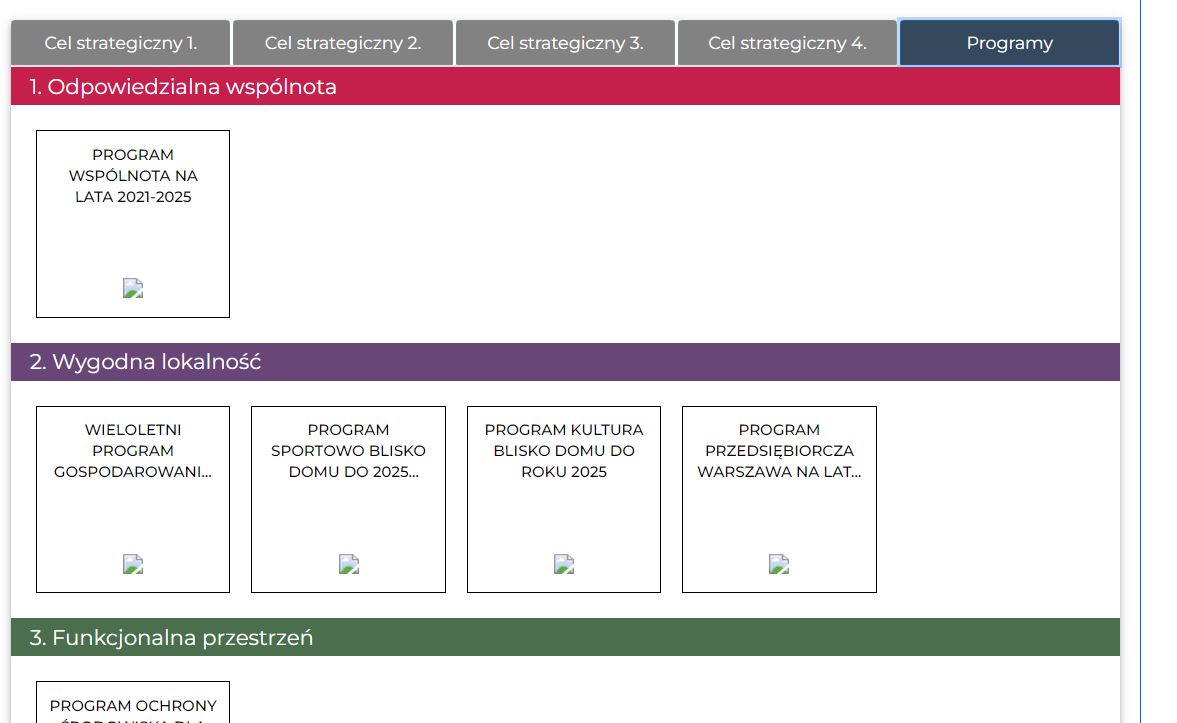Open Program Wspólnota na lata 2021-2025 title
This screenshot has height=723, width=1177.
[133, 176]
